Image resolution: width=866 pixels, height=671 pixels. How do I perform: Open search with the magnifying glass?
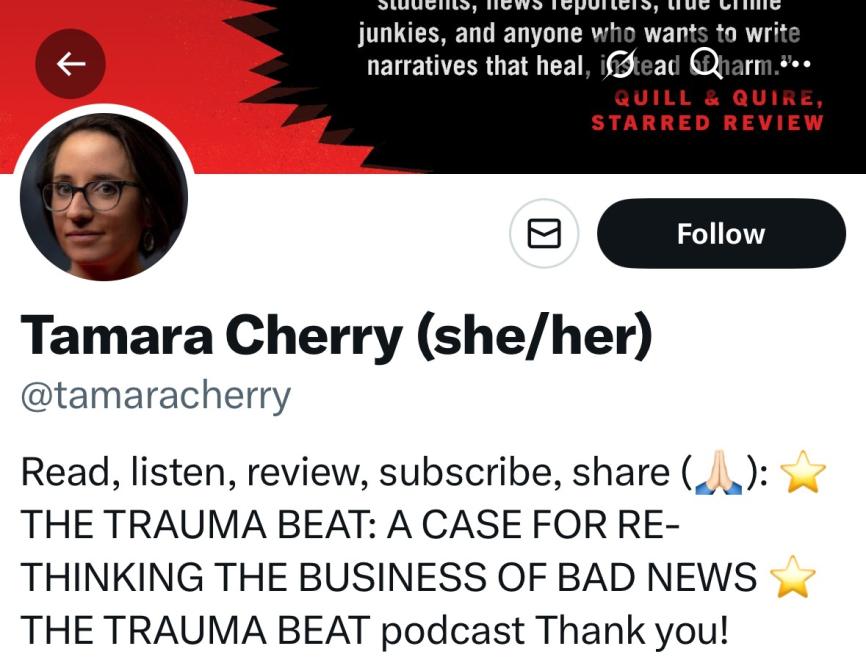pos(706,62)
